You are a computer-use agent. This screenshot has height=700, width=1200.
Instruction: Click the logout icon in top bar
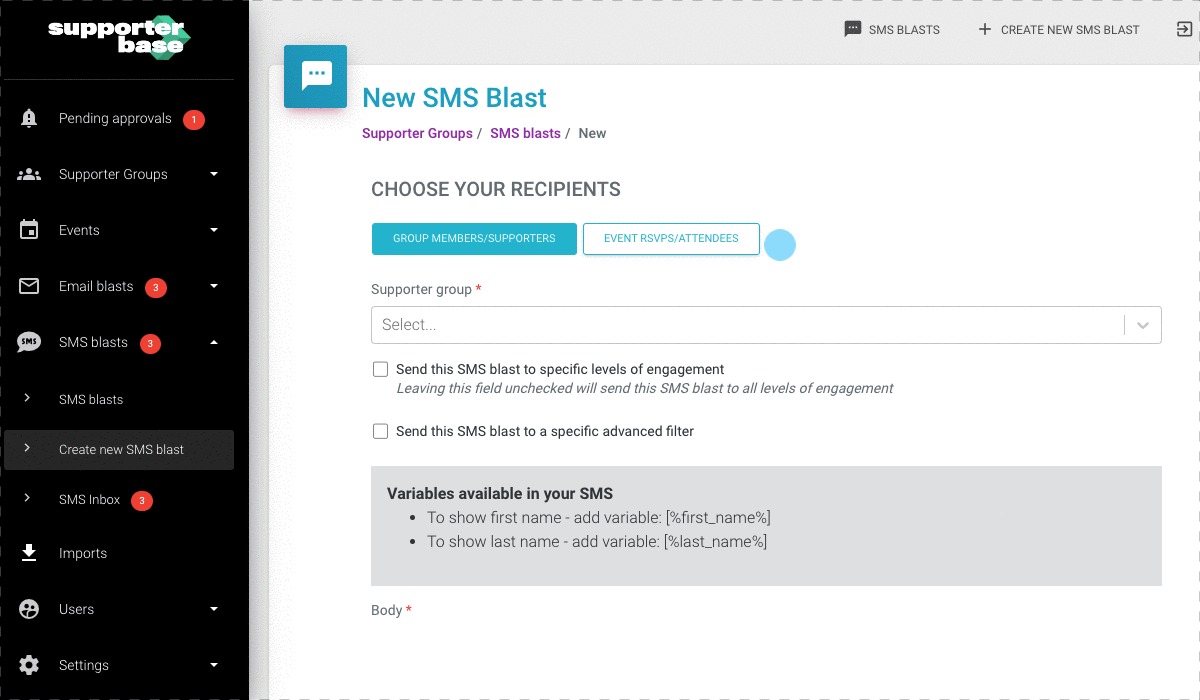tap(1184, 29)
